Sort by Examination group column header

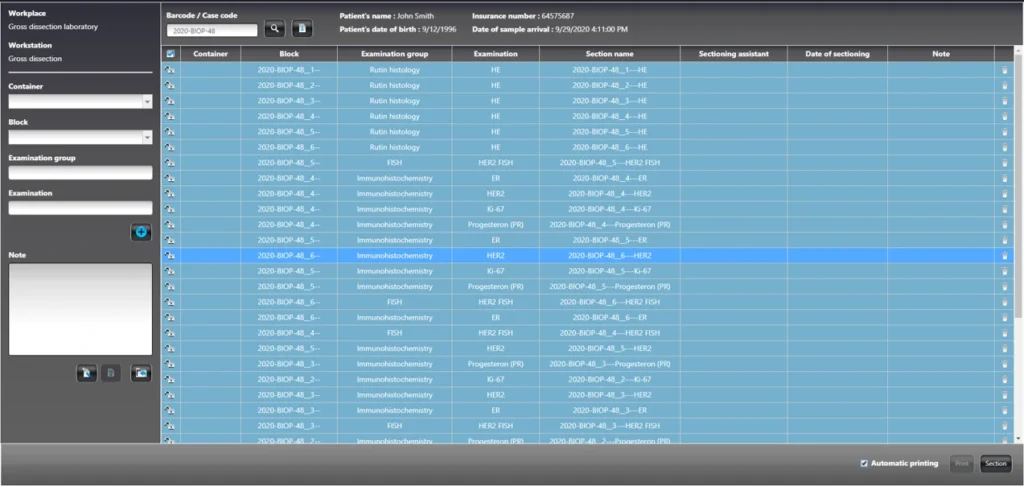[394, 54]
